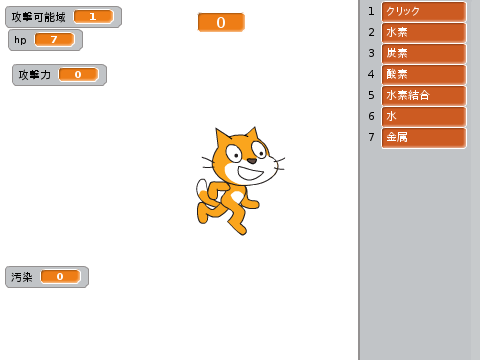The width and height of the screenshot is (480, 360).
Task: Click the 攻撃力 variable monitor
Action: pyautogui.click(x=59, y=75)
